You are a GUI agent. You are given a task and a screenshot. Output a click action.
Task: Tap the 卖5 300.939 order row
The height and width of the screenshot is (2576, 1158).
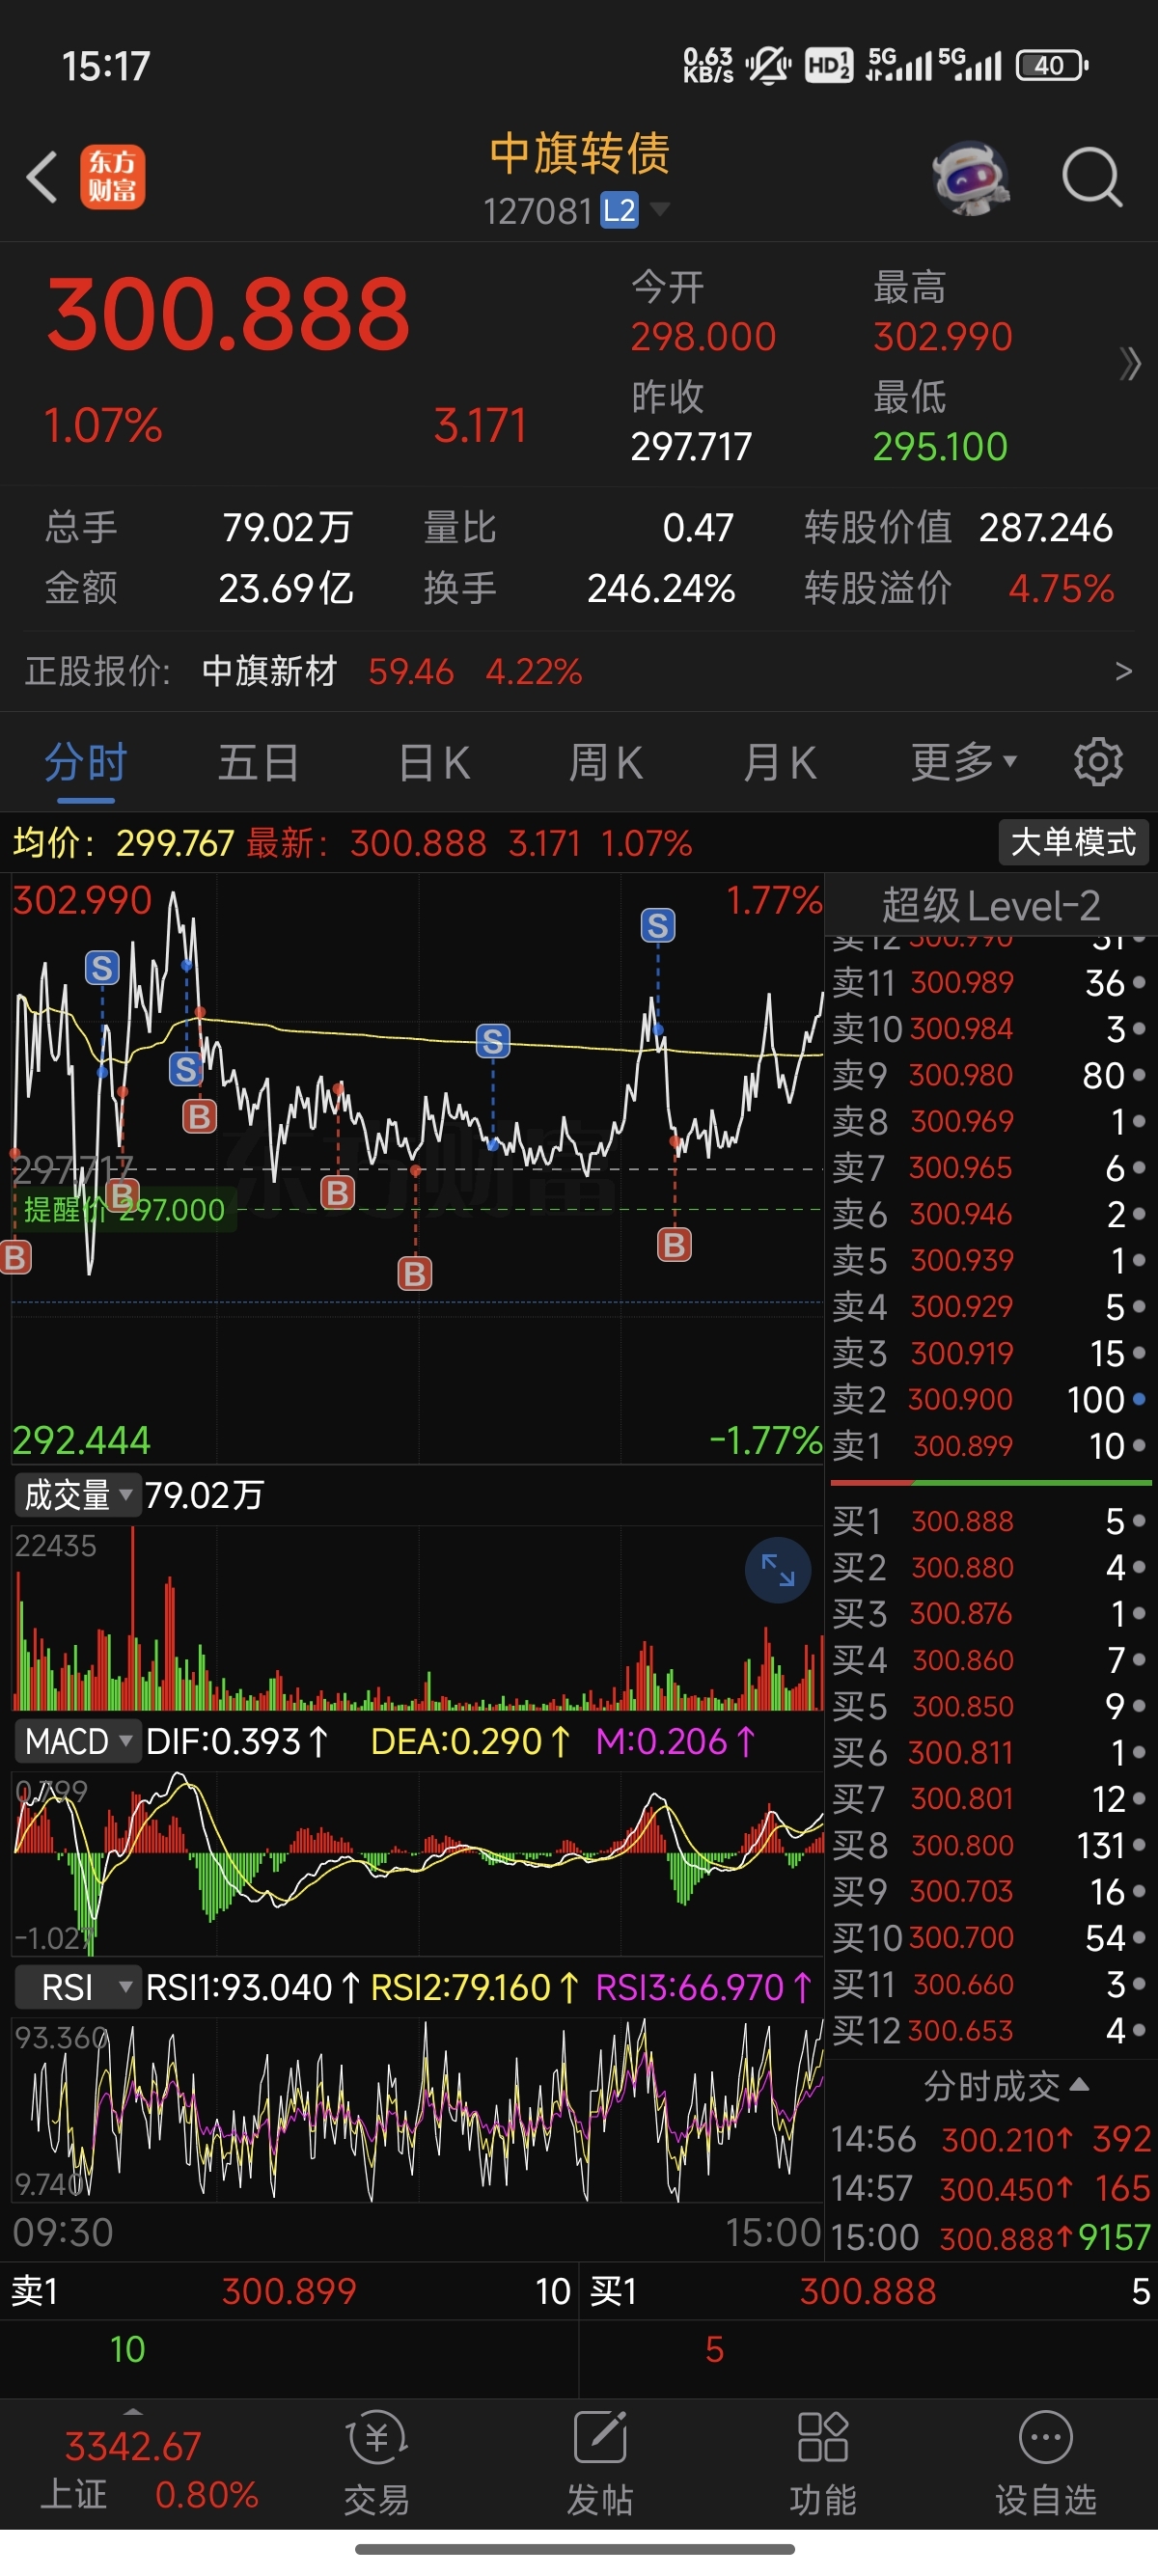(x=991, y=1260)
